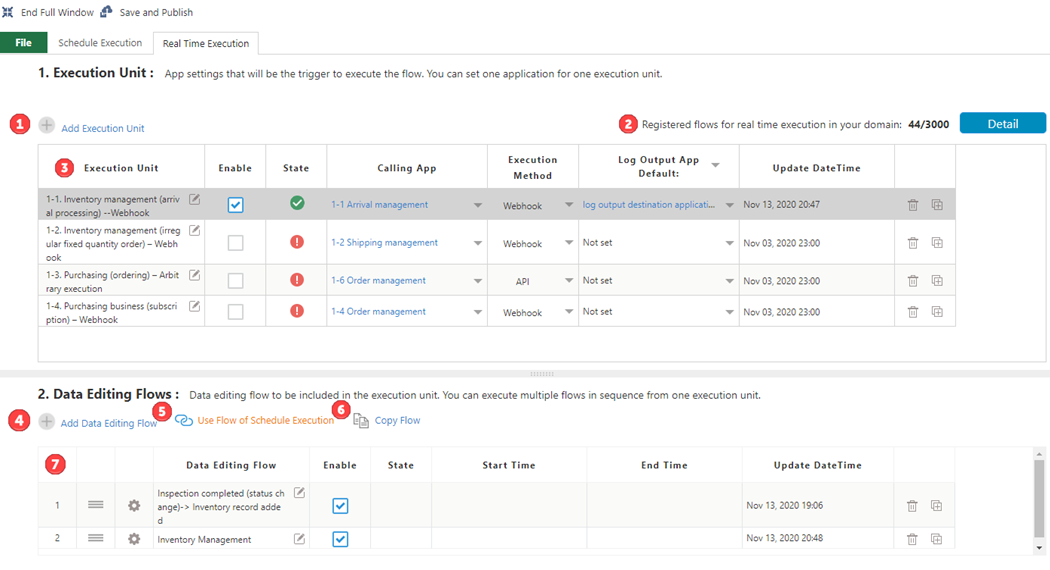Click red error state of 1-2 Shipping unit
Screen dimensions: 1050x570
click(x=297, y=242)
